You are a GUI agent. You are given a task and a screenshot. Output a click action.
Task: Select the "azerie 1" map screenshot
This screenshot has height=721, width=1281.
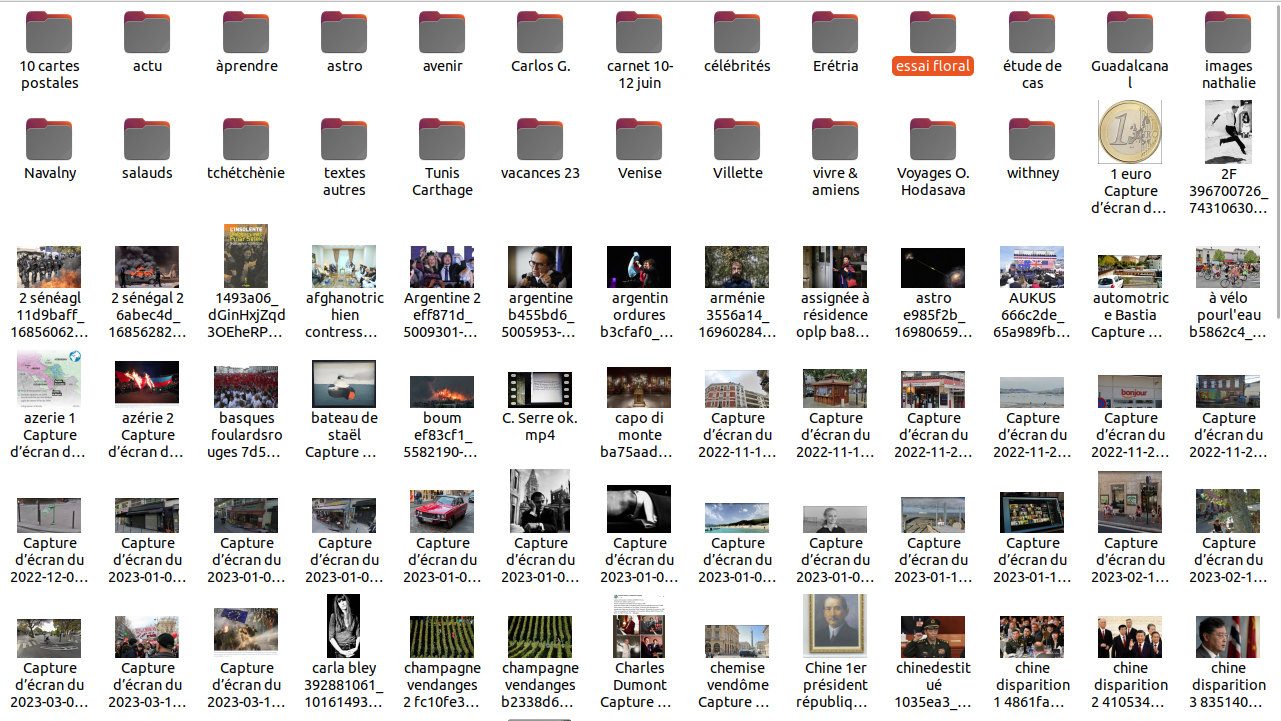(x=49, y=379)
